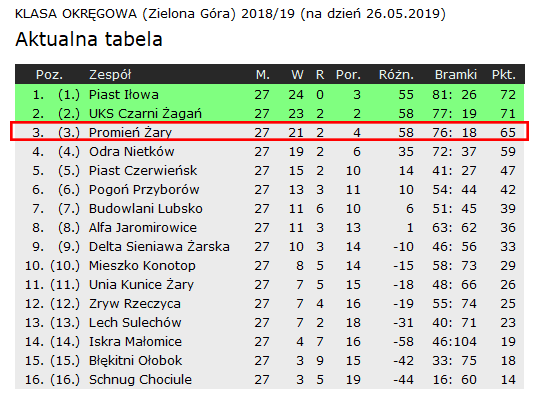Click Lech Sulechów in the standings
The width and height of the screenshot is (539, 396).
point(135,323)
